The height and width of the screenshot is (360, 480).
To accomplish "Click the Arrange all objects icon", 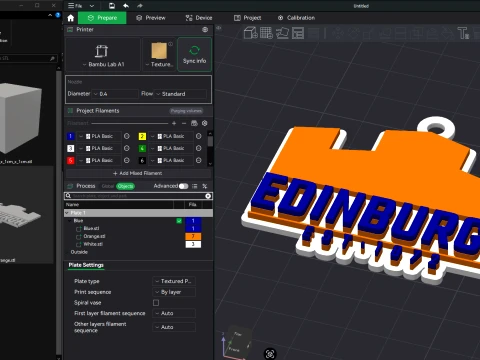I will 298,33.
